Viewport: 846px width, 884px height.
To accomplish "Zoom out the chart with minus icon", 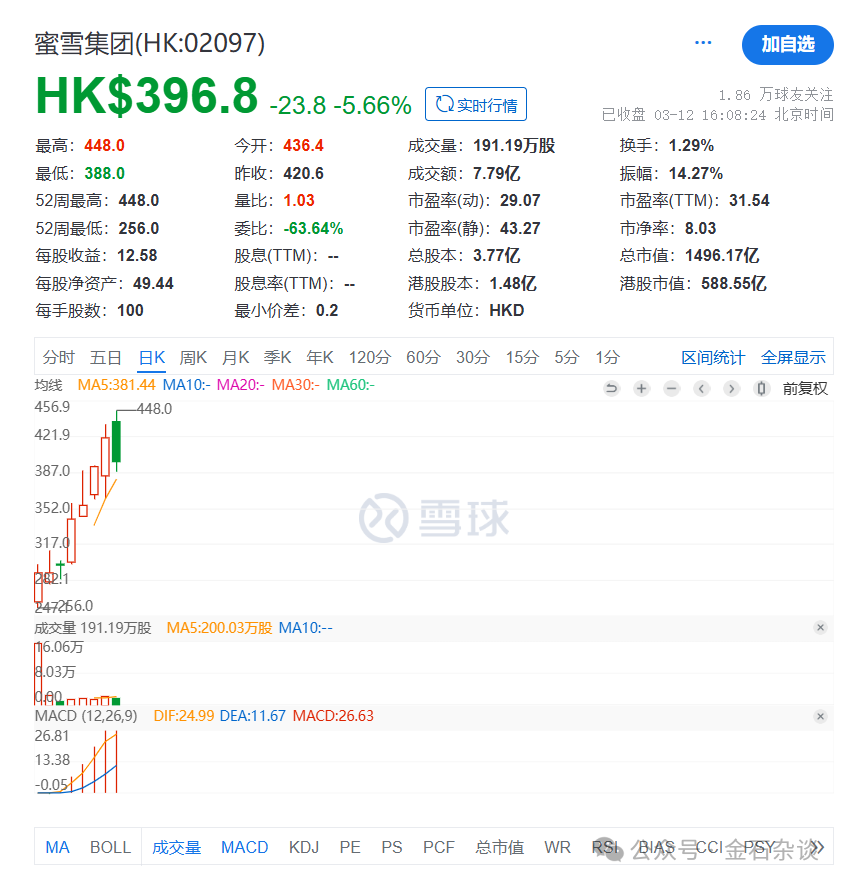I will click(671, 388).
